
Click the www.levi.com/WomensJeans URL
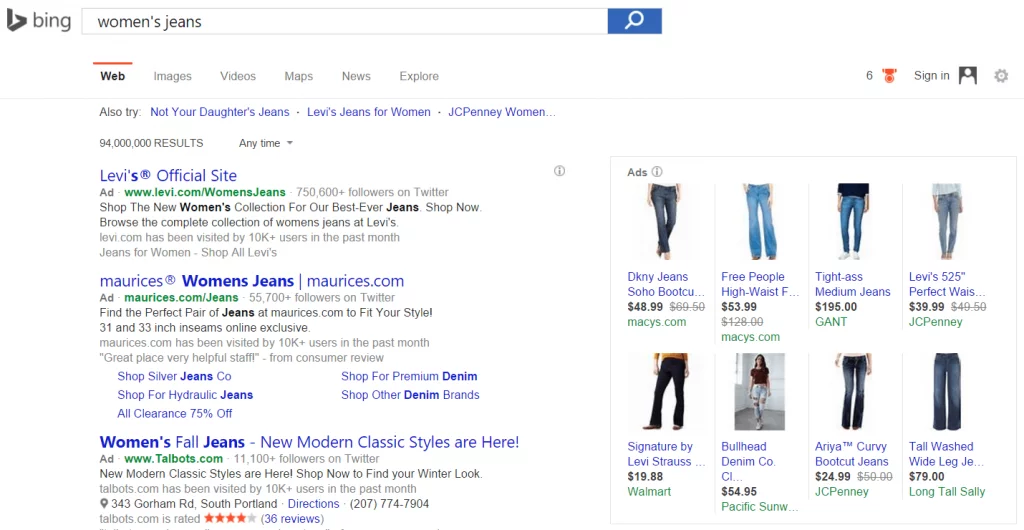[204, 192]
